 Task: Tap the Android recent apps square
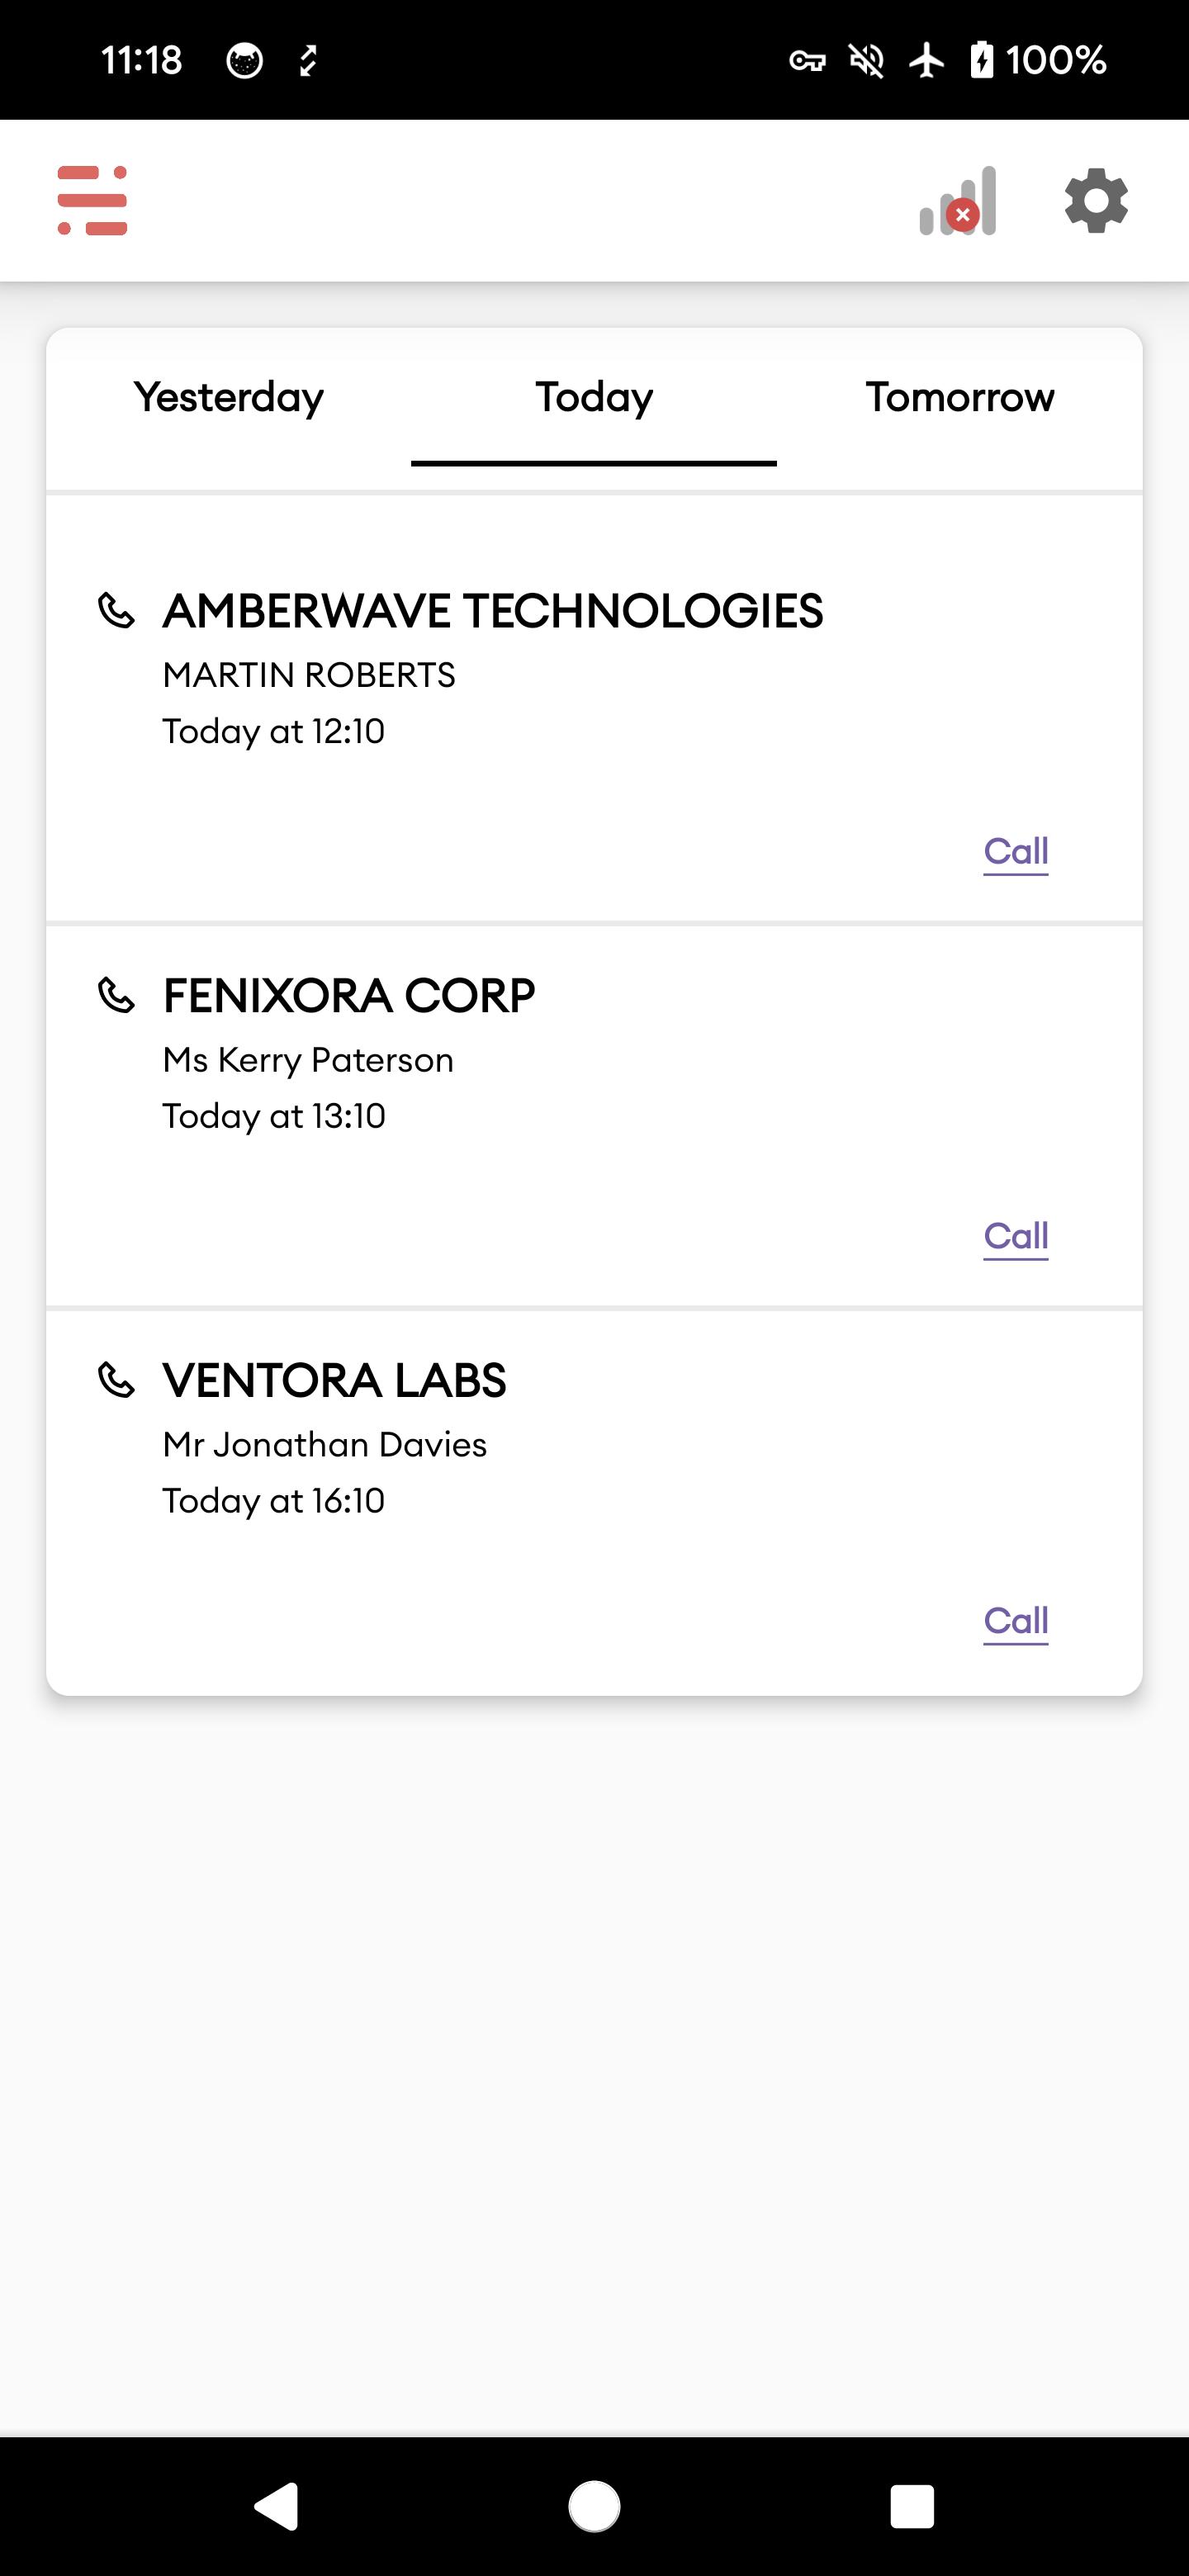point(912,2506)
